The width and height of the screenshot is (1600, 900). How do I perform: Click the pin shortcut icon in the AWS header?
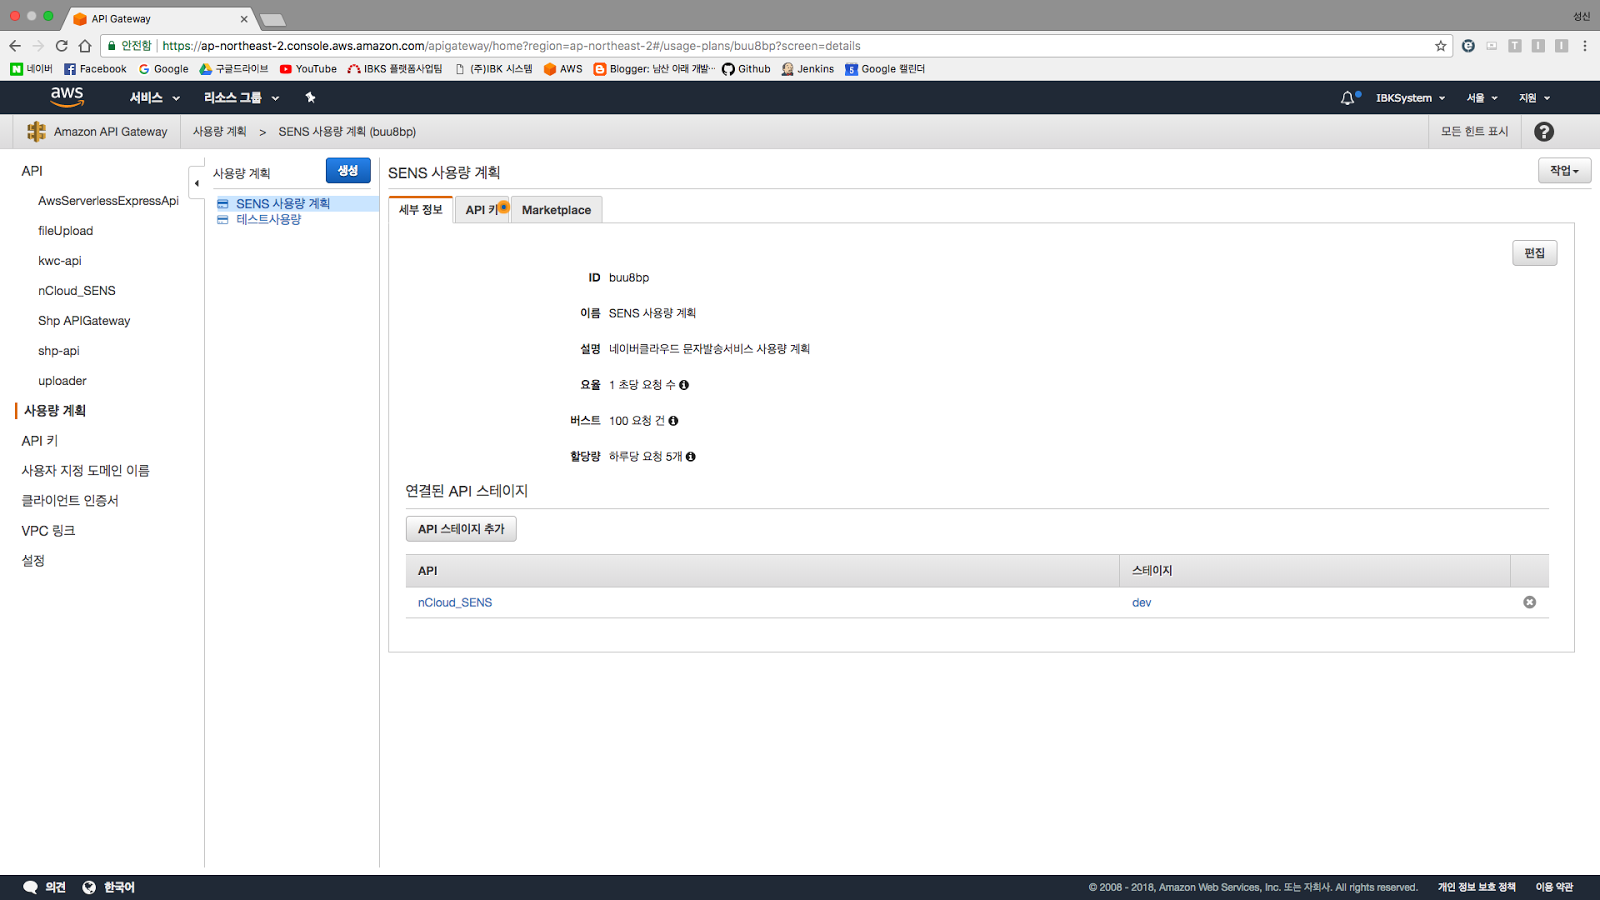pyautogui.click(x=310, y=97)
